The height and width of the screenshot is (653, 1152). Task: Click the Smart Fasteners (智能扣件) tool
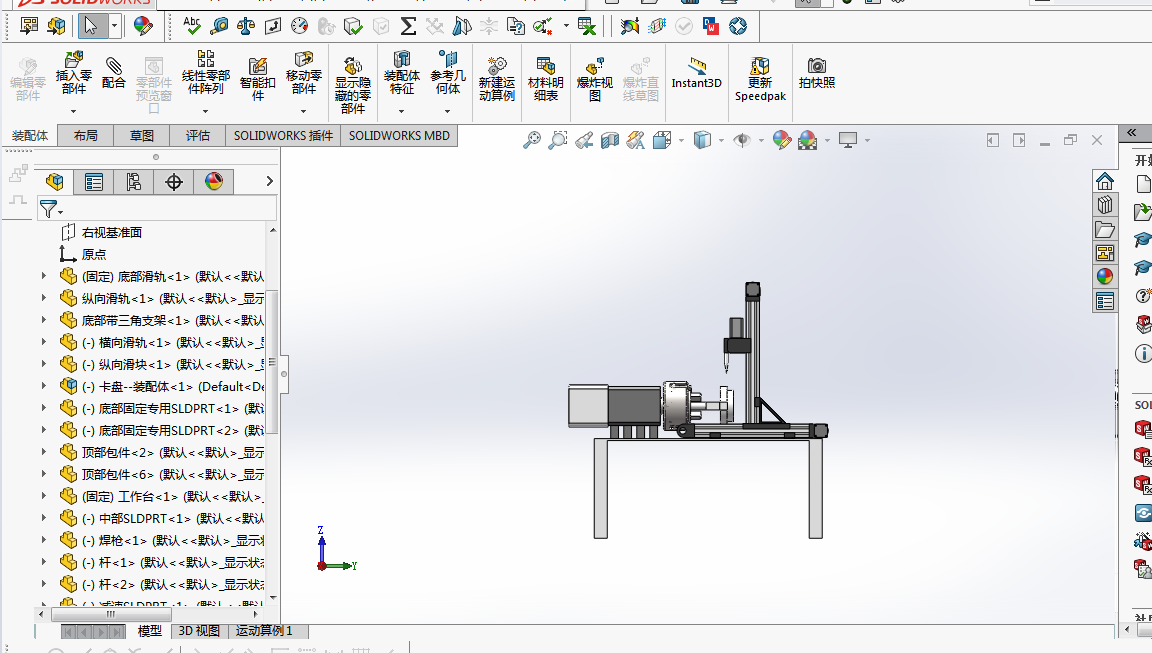257,79
